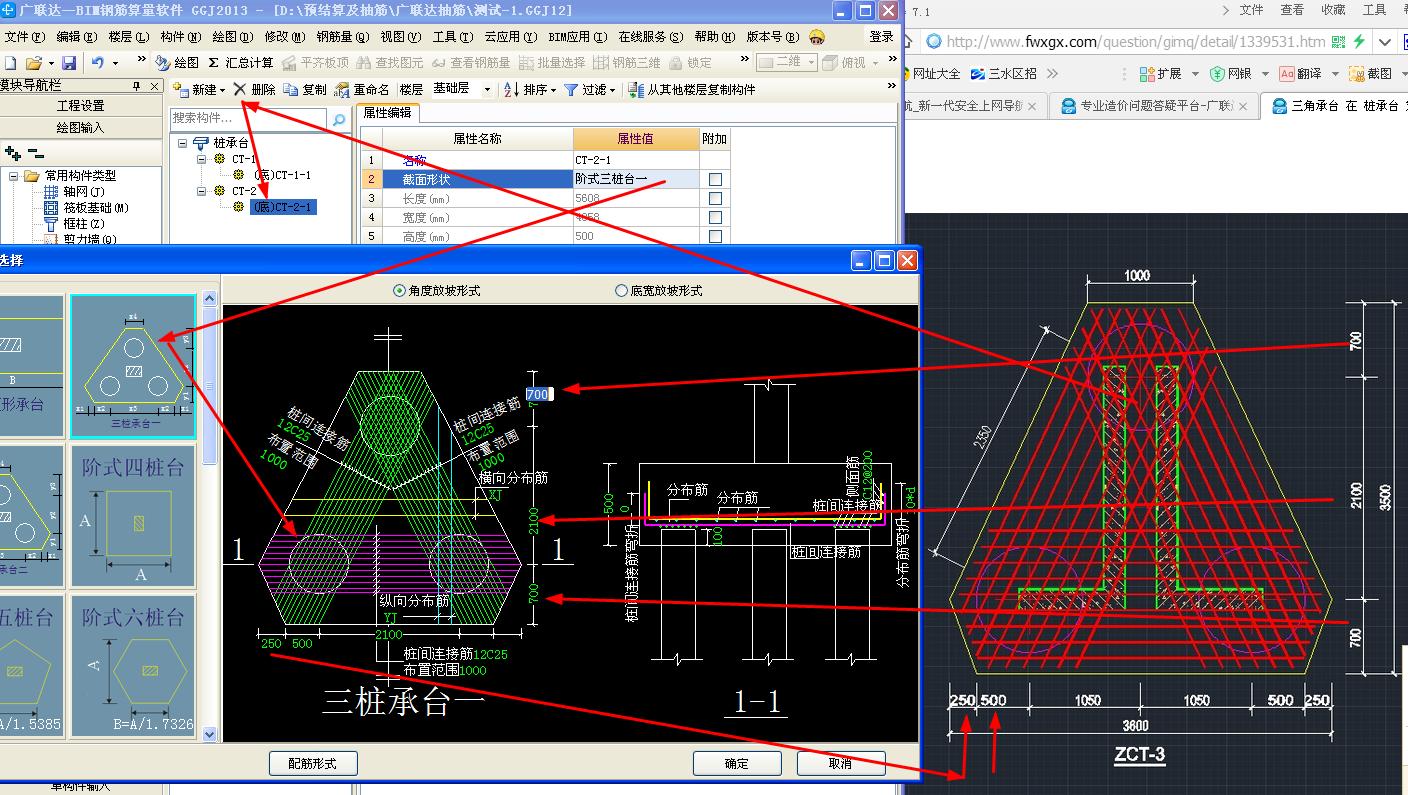Collapse the CT-2 tree node
The image size is (1408, 795).
click(201, 191)
